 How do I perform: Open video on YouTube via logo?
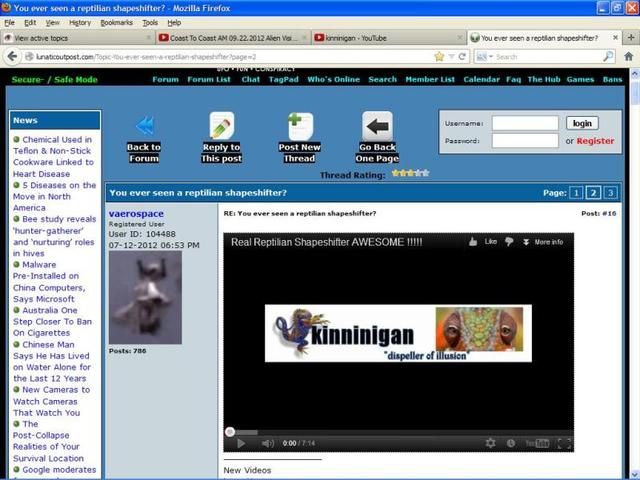pyautogui.click(x=537, y=443)
